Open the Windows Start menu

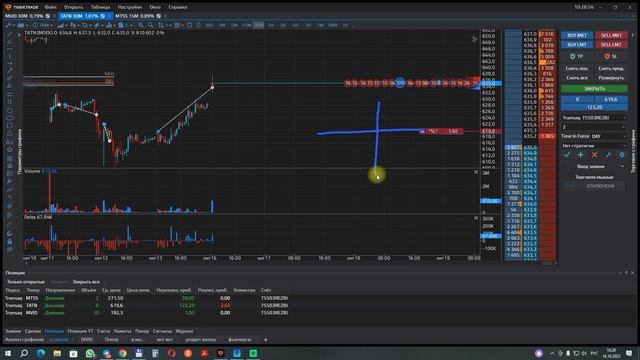click(x=8, y=353)
